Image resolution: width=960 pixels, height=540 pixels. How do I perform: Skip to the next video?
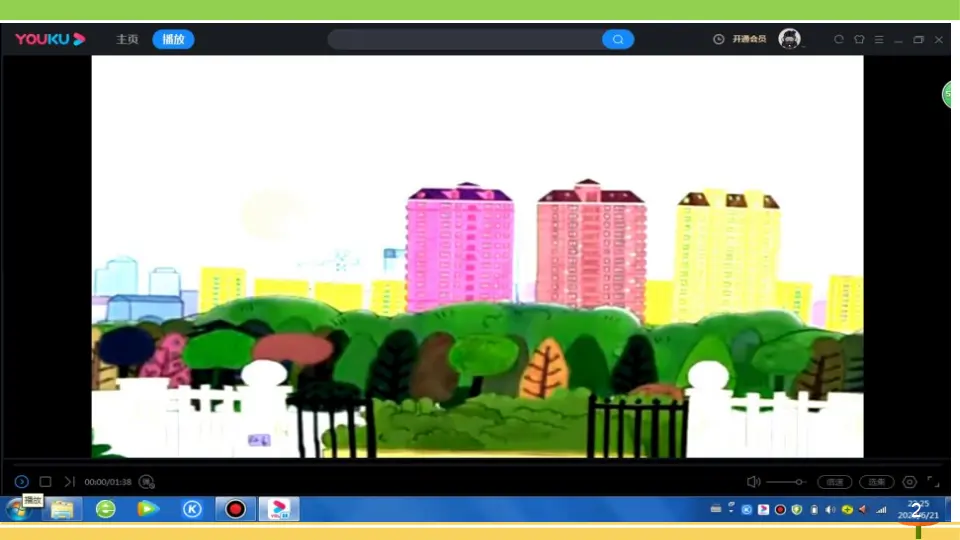pyautogui.click(x=69, y=482)
